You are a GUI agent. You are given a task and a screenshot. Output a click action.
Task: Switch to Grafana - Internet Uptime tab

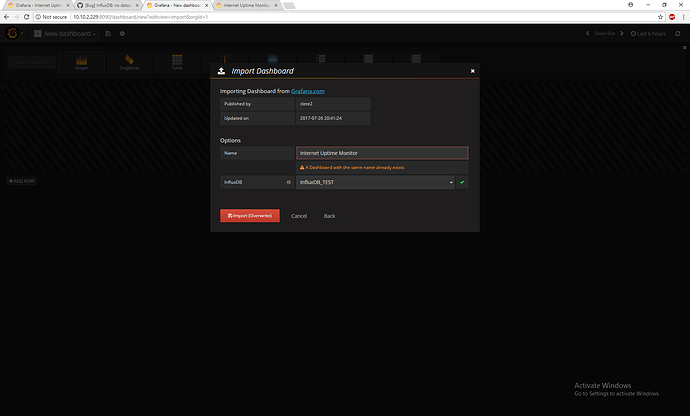pyautogui.click(x=38, y=5)
